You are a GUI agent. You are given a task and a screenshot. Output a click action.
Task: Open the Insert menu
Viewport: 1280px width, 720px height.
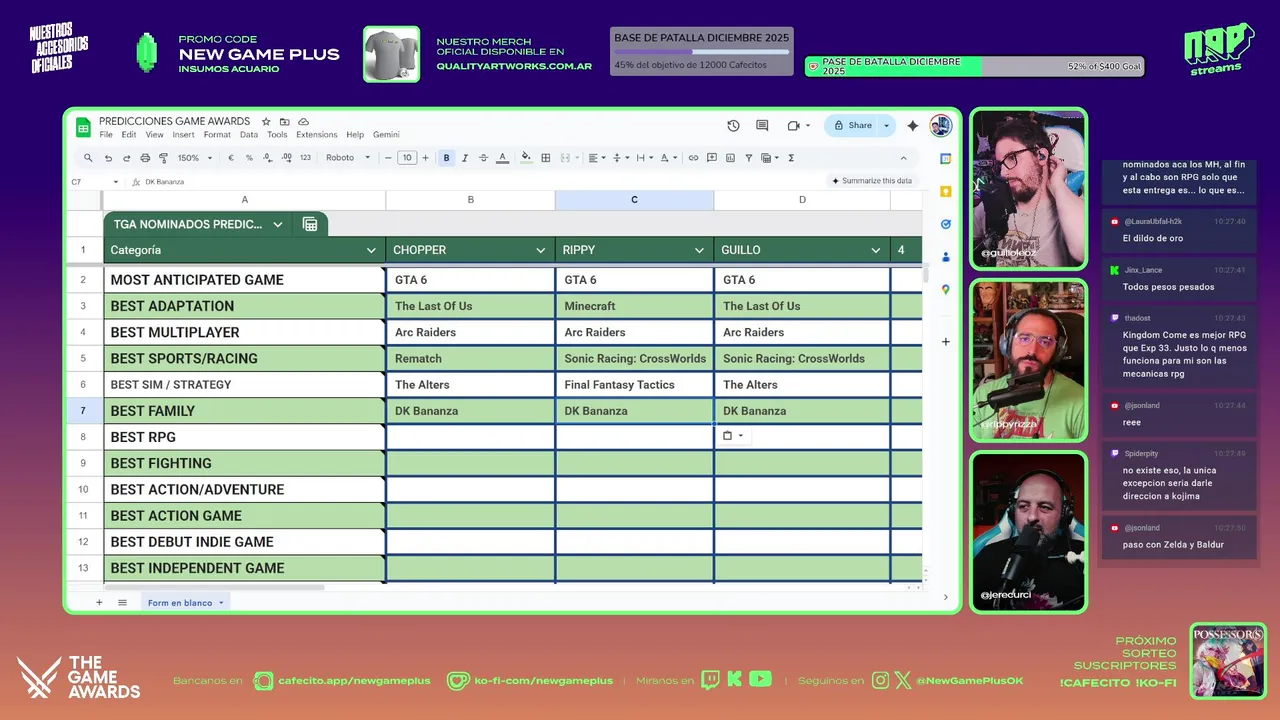click(183, 135)
